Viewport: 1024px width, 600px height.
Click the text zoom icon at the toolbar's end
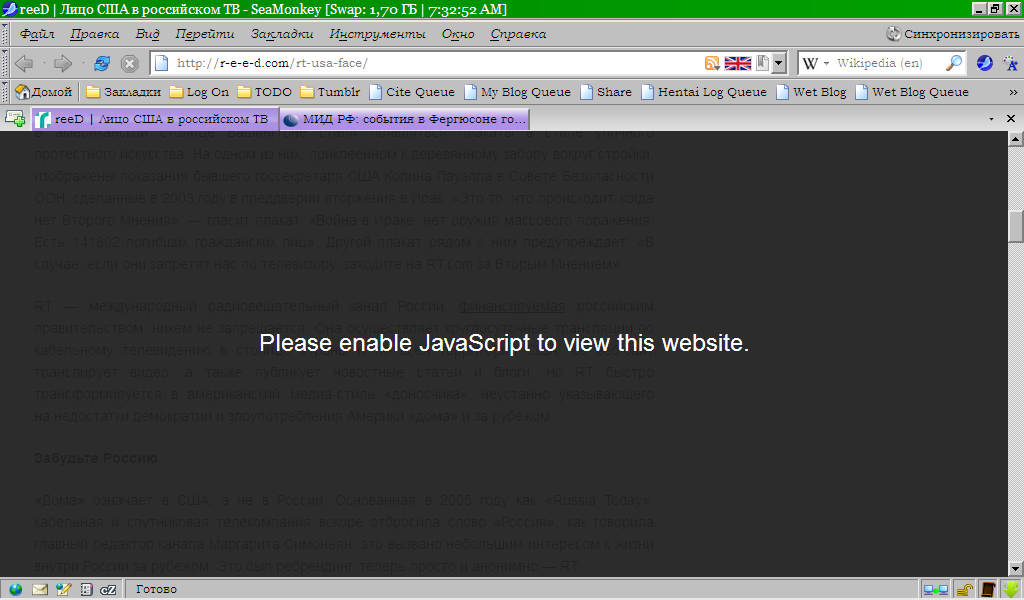[1010, 63]
